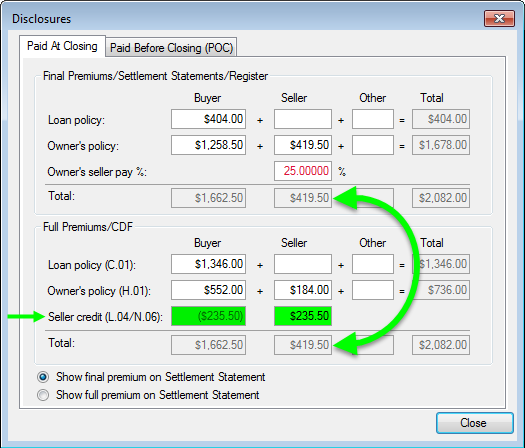Click the Loan policy Other empty field
Image resolution: width=525 pixels, height=448 pixels.
tap(373, 119)
